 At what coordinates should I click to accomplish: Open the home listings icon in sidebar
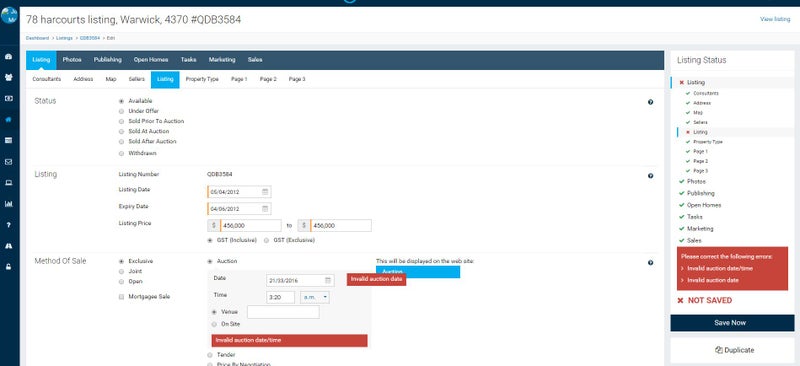9,119
